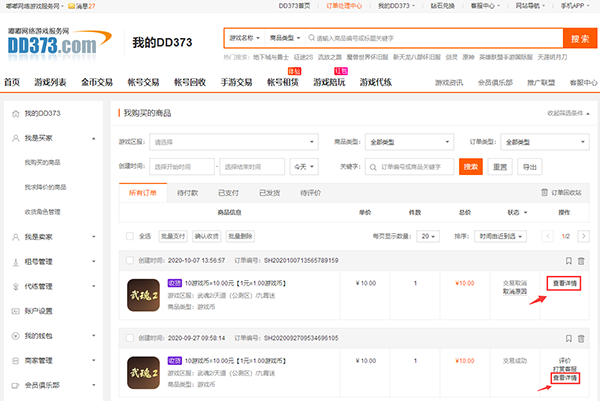Go to next page of orders arrow
600x401 pixels.
click(x=582, y=236)
